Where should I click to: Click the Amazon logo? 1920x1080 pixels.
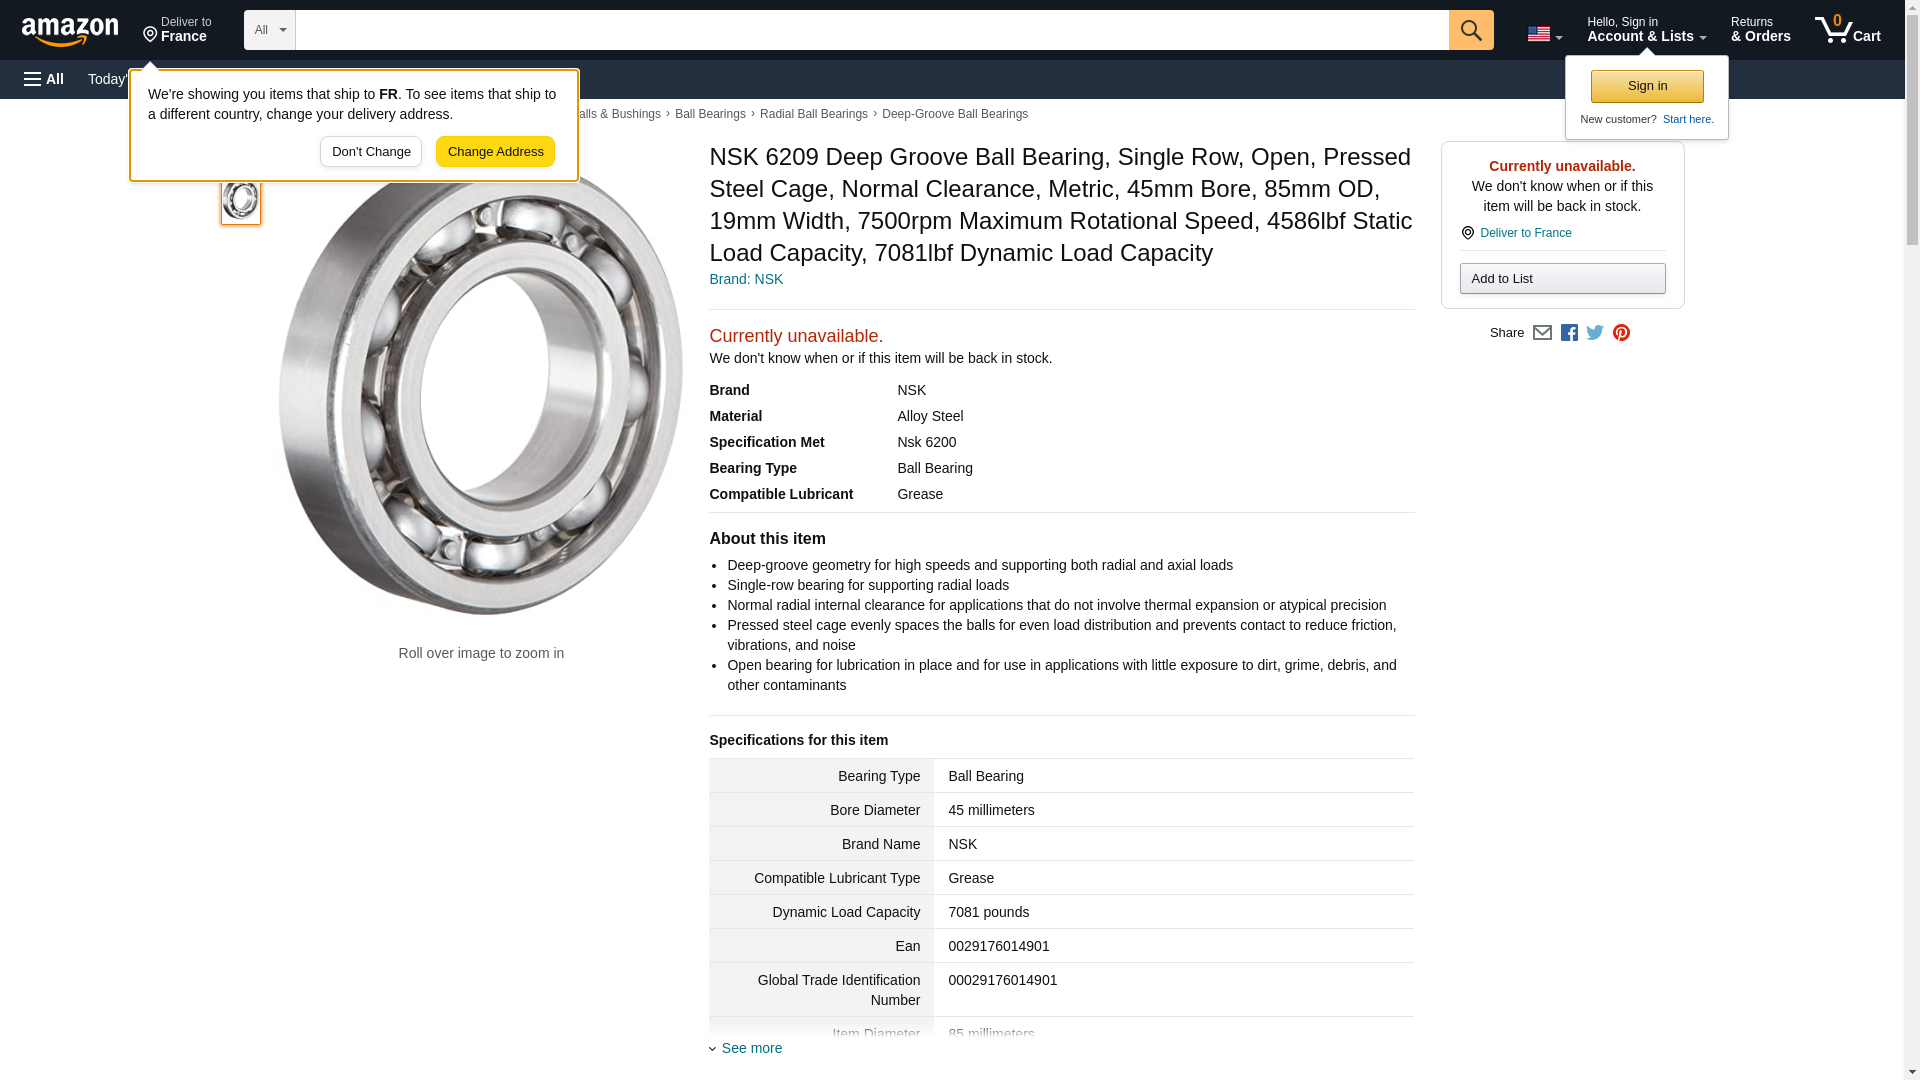[70, 31]
